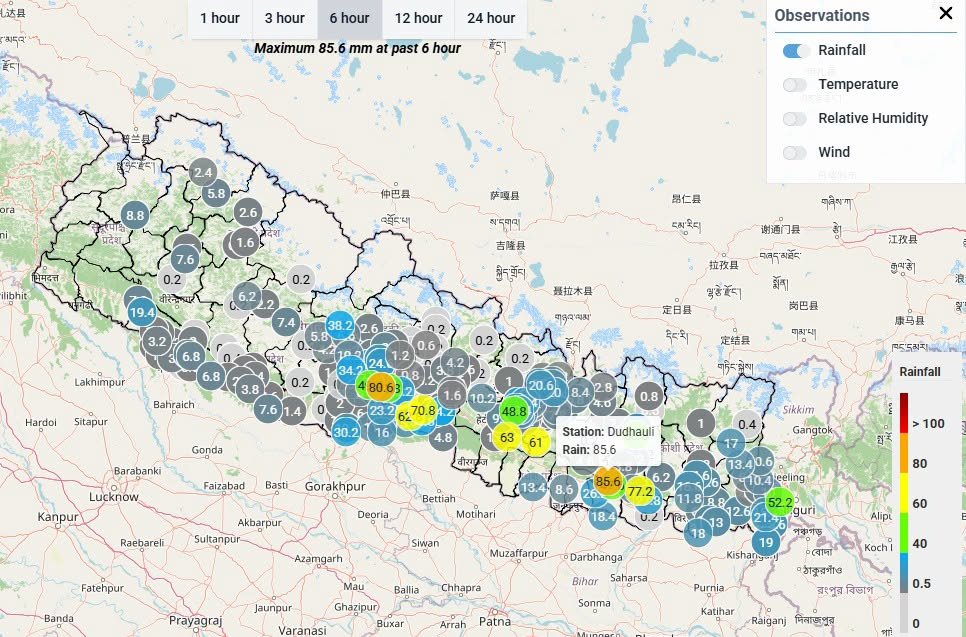Image resolution: width=966 pixels, height=637 pixels.
Task: Click the 18 rainfall marker
Action: tap(698, 533)
